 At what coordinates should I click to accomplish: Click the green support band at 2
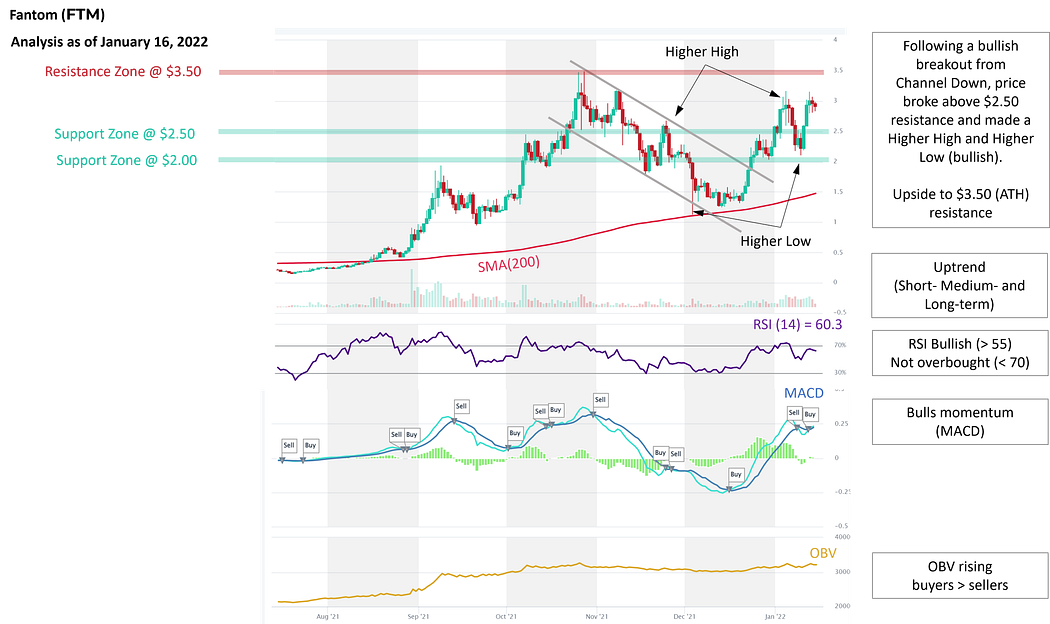click(523, 159)
